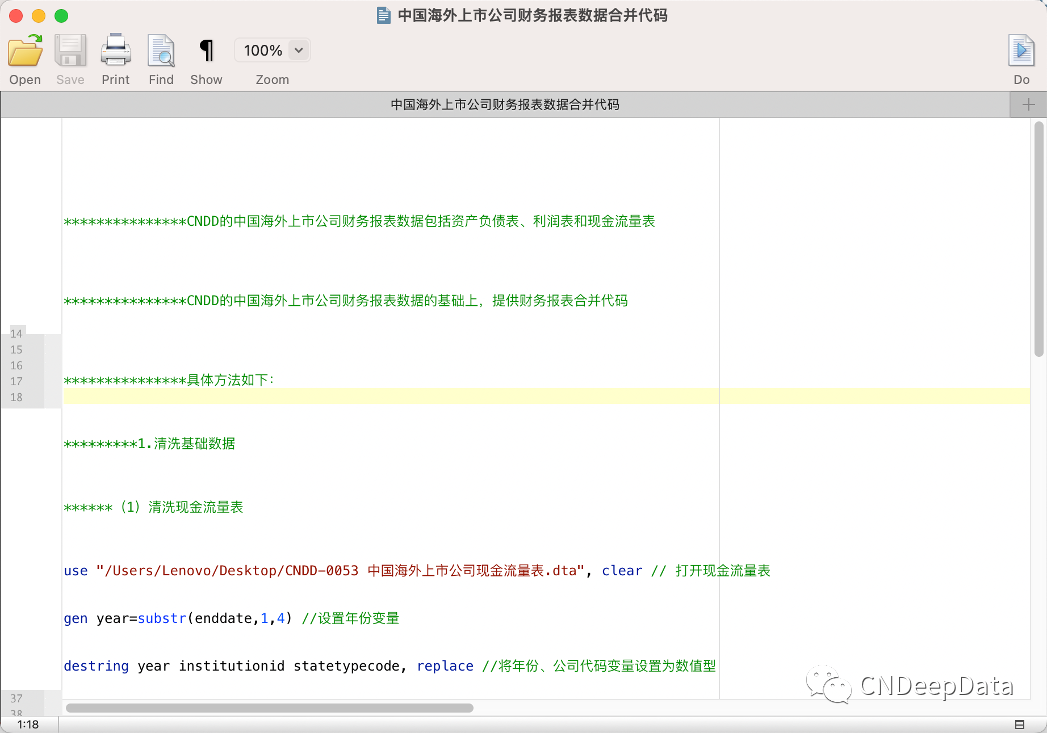Click the comment line 具体方法如下
The width and height of the screenshot is (1048, 734).
(169, 380)
